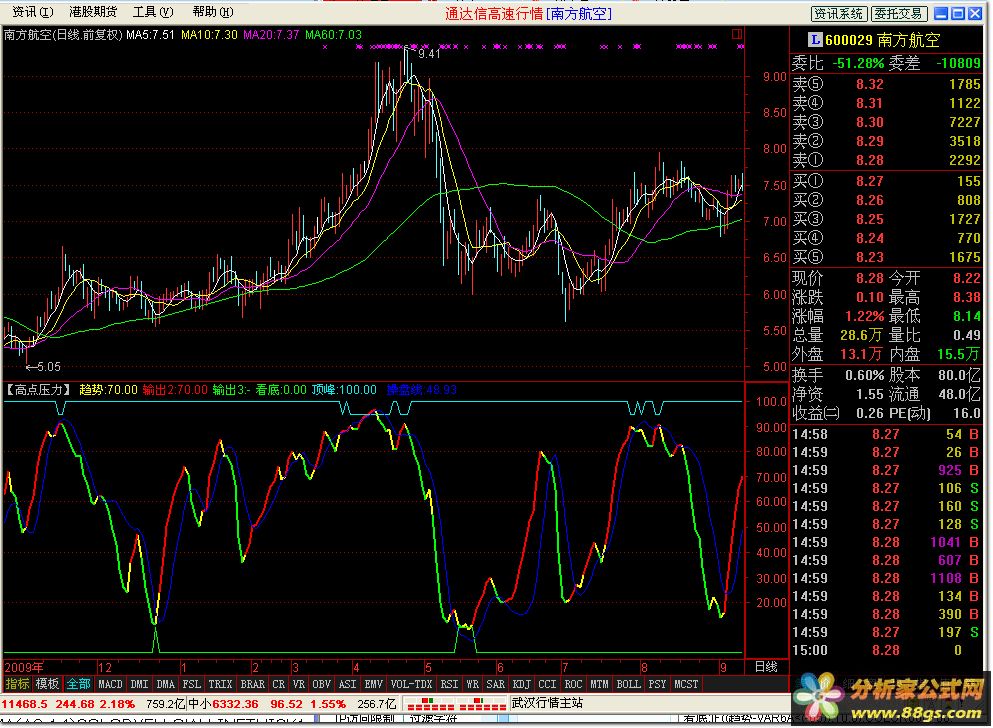993x728 pixels.
Task: Switch indicator to RSI
Action: [x=449, y=684]
